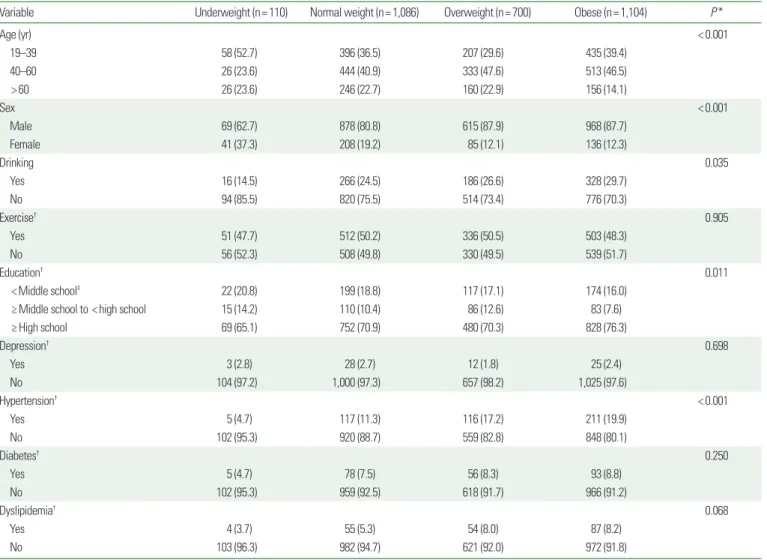Select the 'Dyslipidemia' row heading

[28, 511]
